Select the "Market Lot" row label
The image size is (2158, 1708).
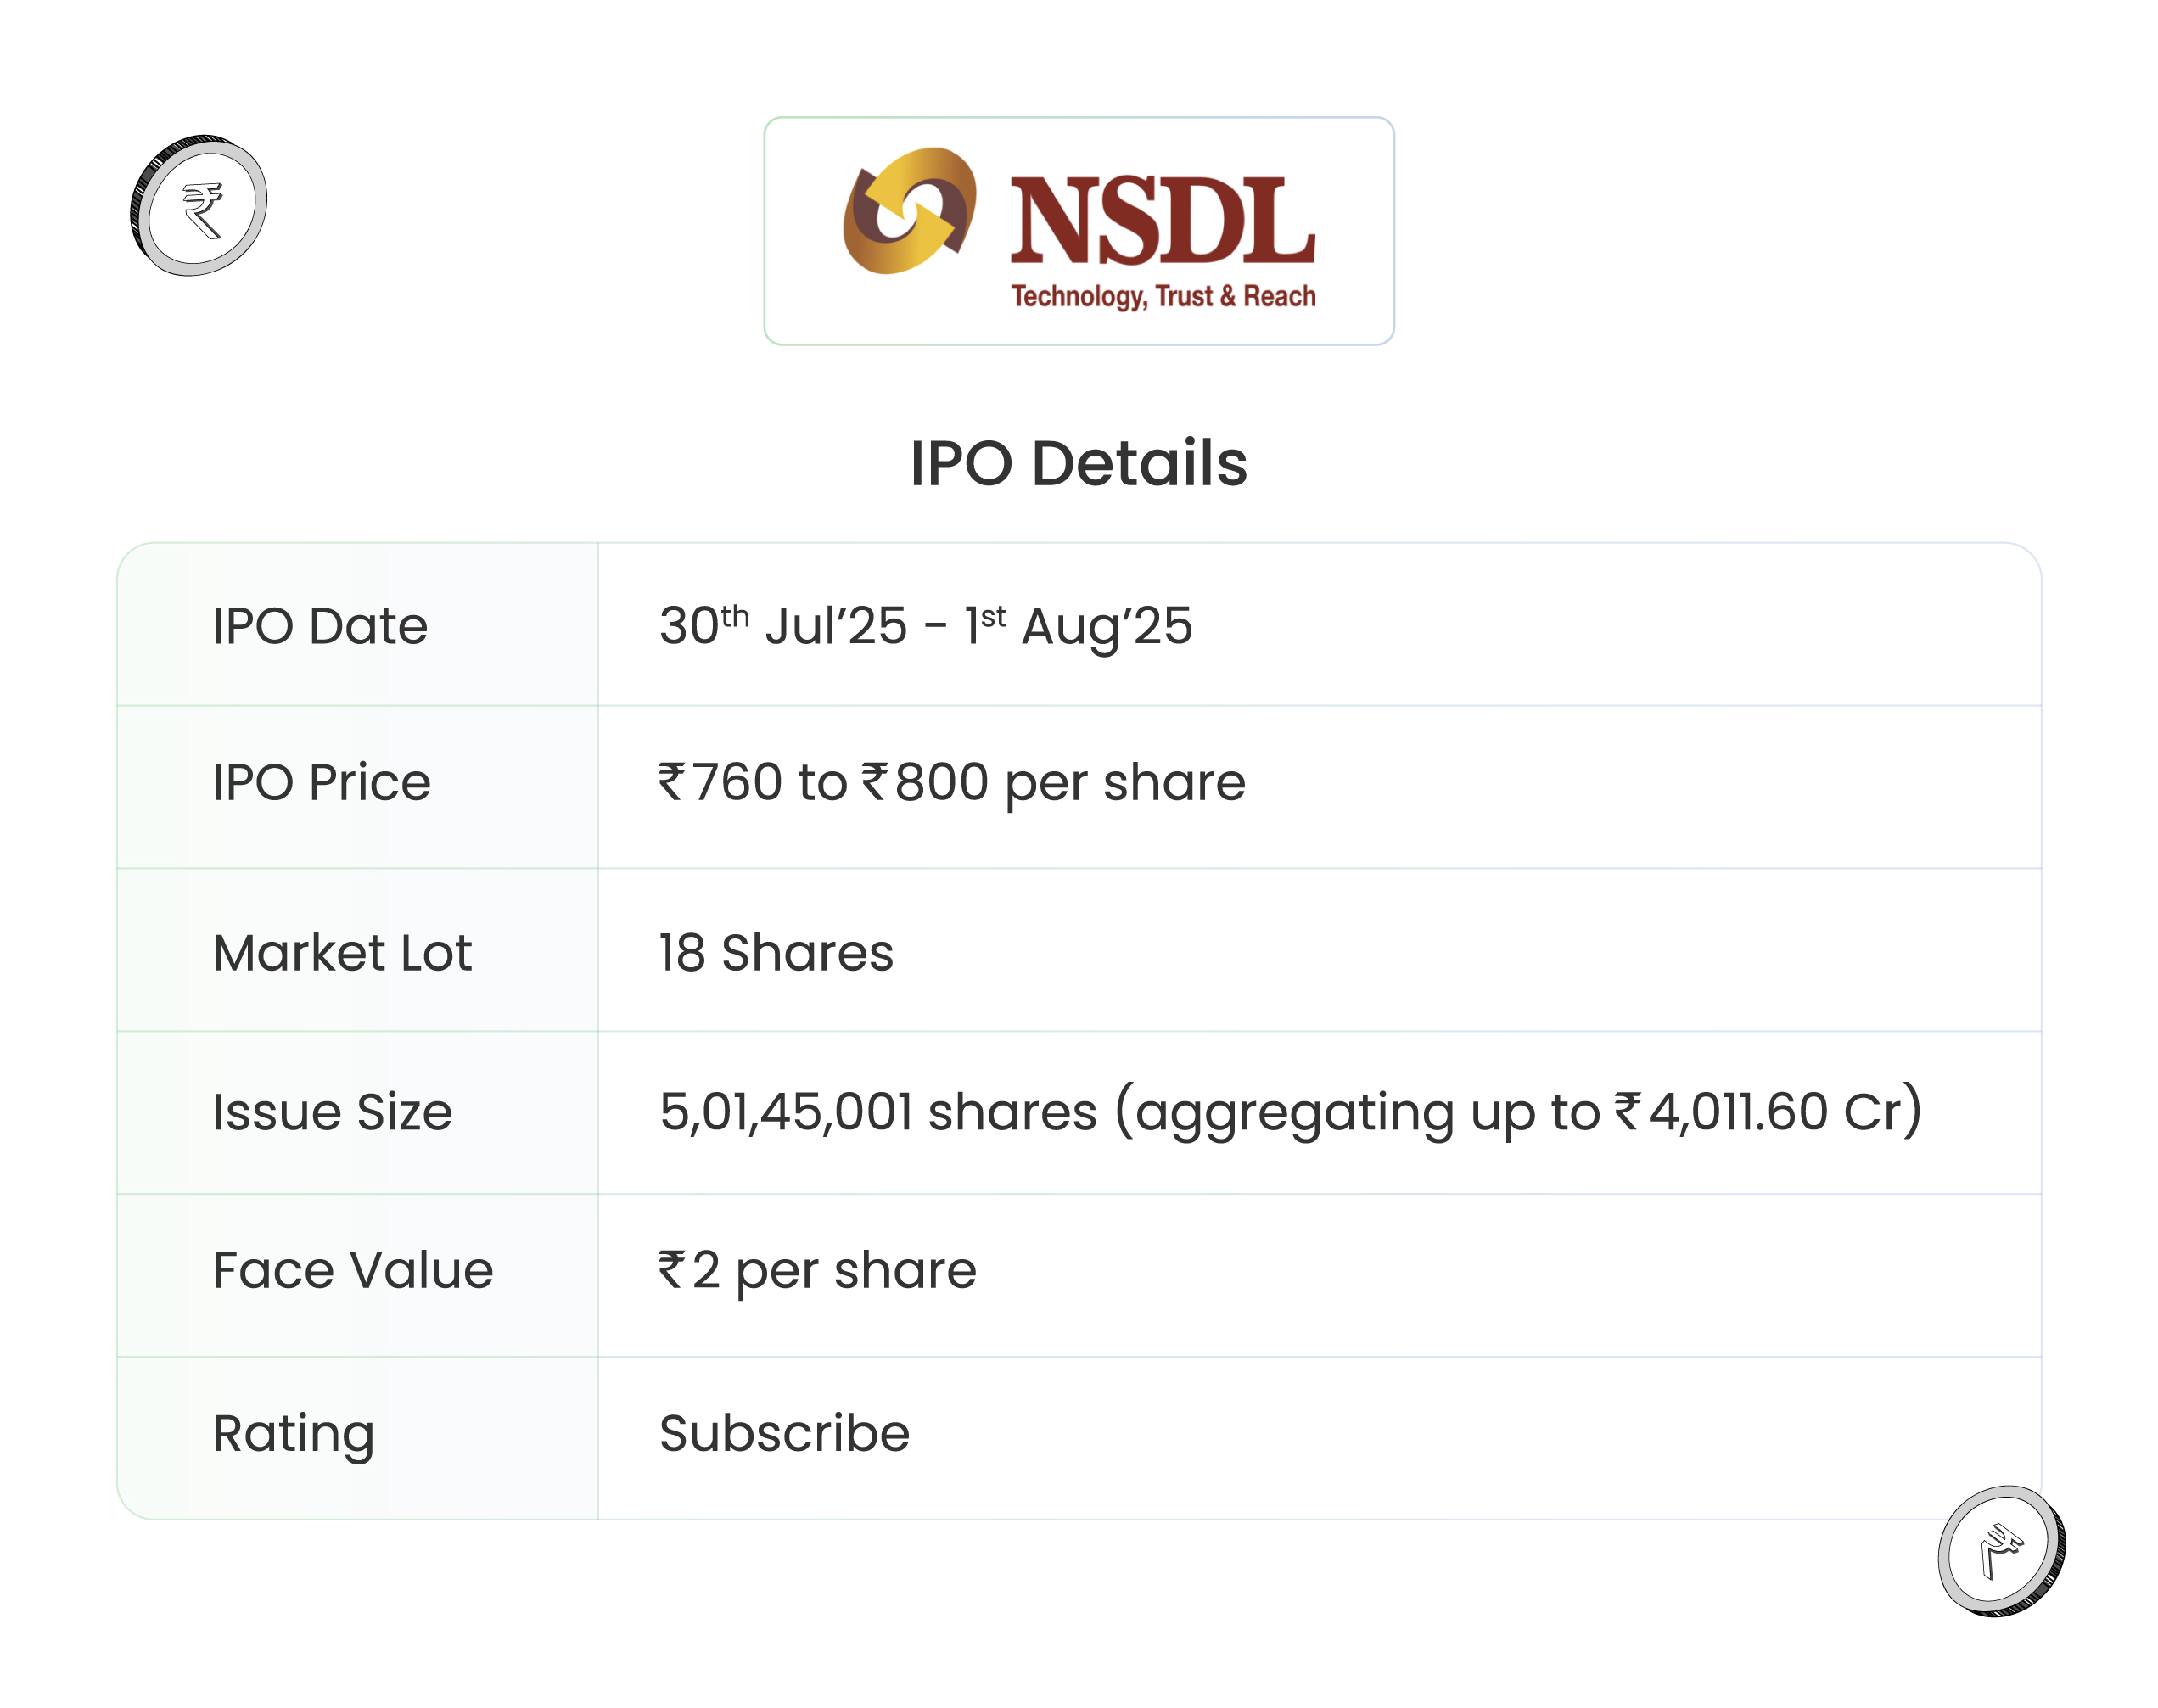[x=342, y=953]
